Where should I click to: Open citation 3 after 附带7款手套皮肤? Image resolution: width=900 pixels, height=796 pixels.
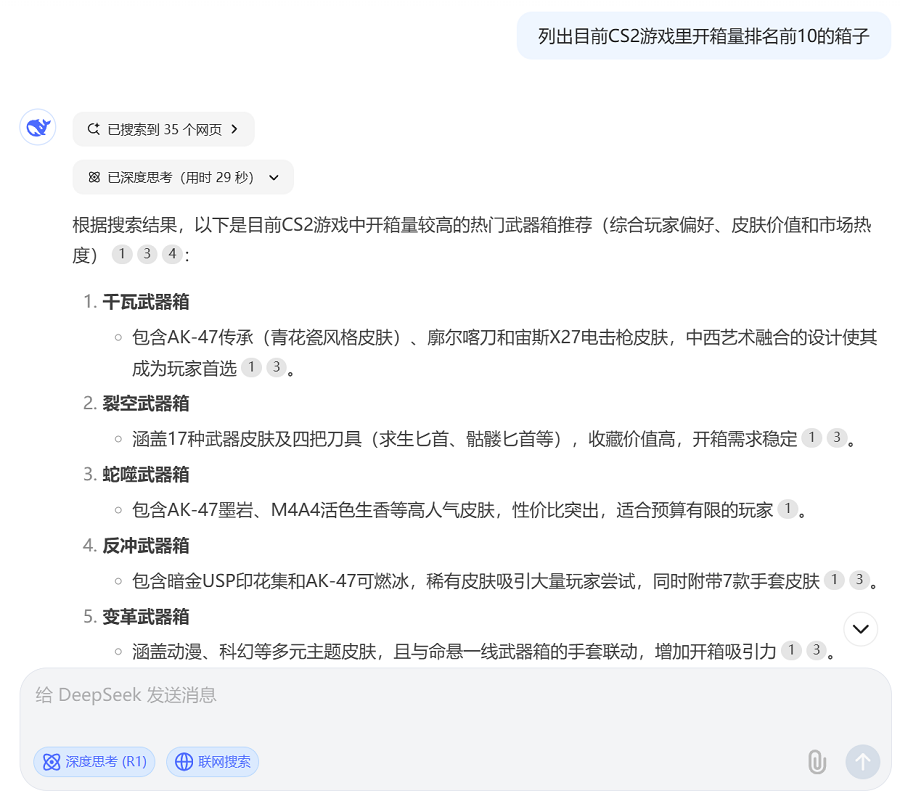click(859, 580)
